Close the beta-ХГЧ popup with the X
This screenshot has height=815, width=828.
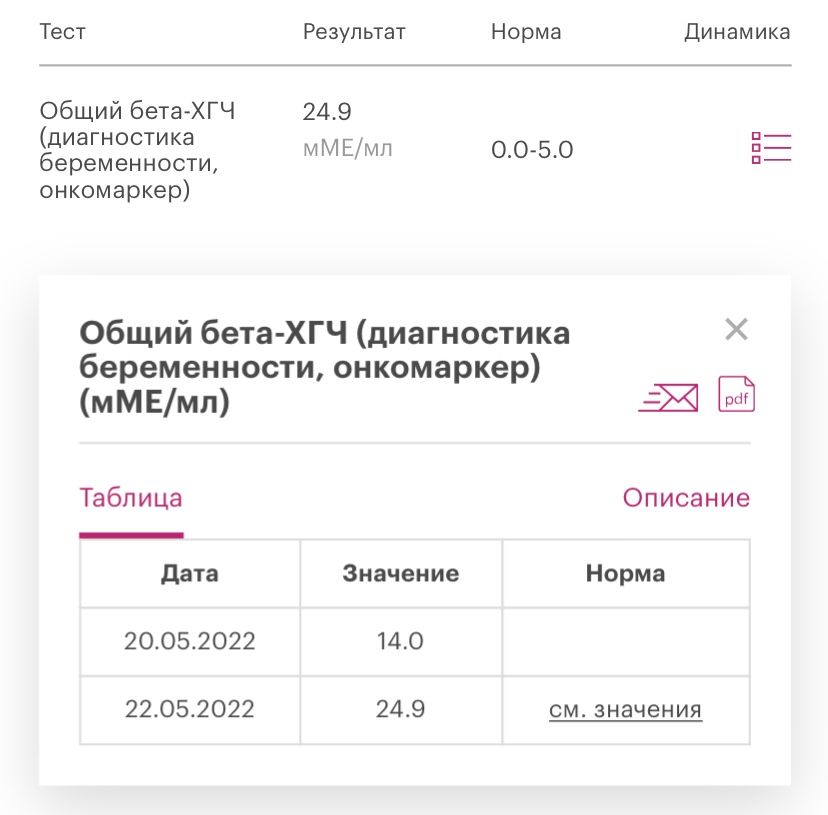pyautogui.click(x=736, y=328)
